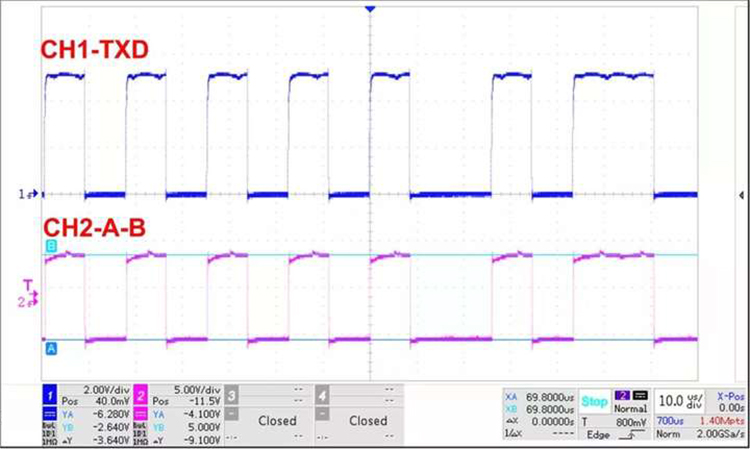Open the grayed channel 3 badge
The height and width of the screenshot is (449, 750).
click(x=232, y=396)
